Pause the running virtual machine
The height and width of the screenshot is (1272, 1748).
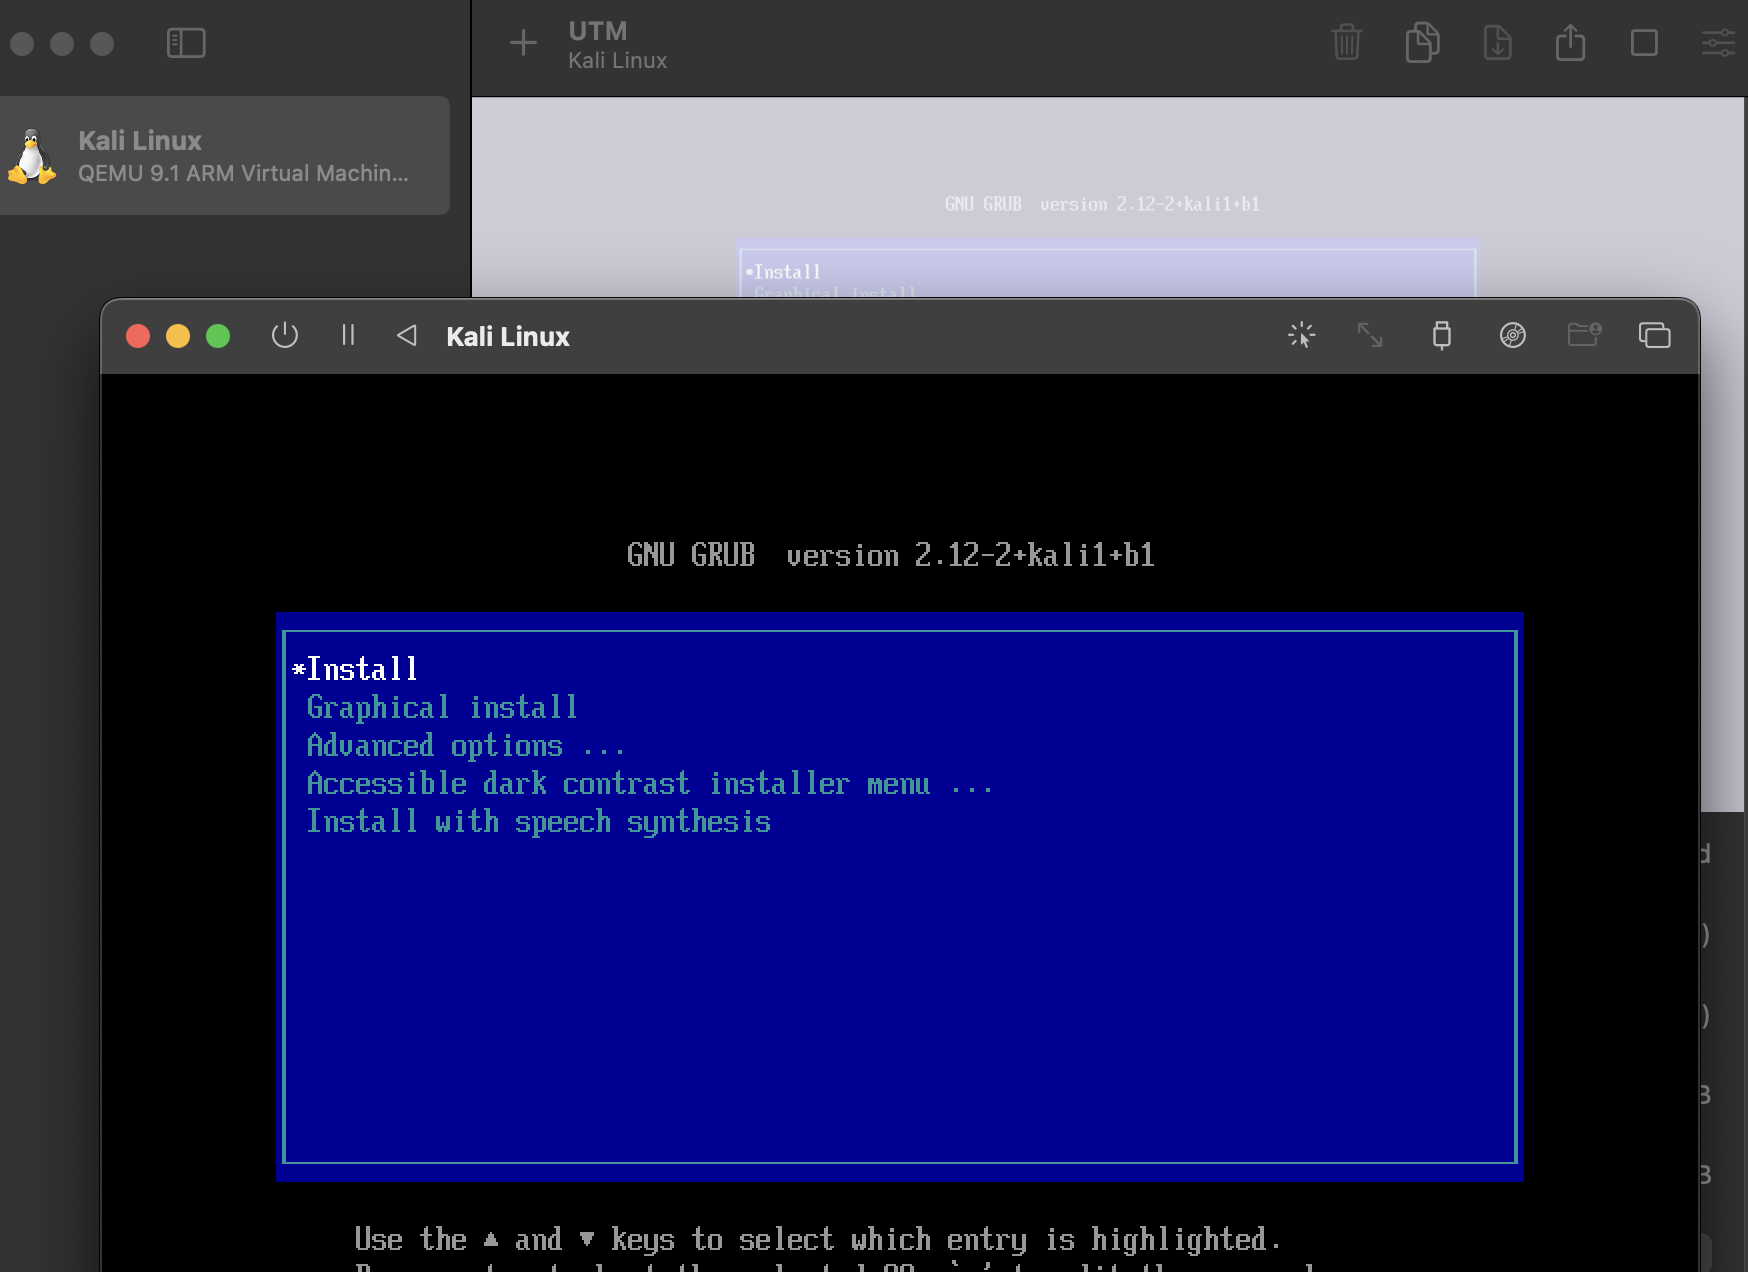348,336
